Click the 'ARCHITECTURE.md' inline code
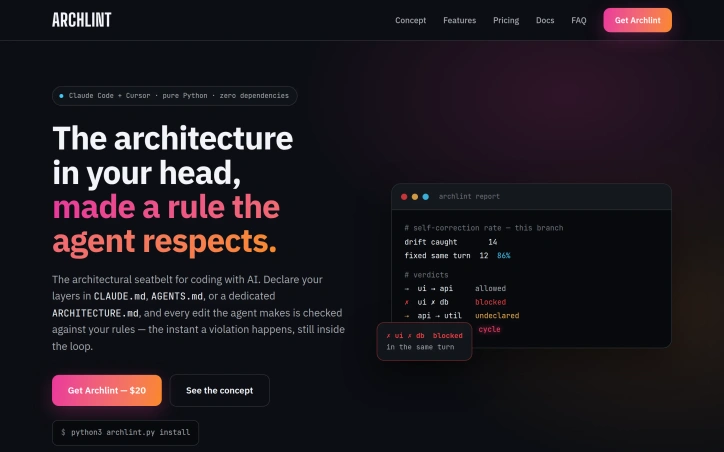The width and height of the screenshot is (724, 452). pos(95,313)
